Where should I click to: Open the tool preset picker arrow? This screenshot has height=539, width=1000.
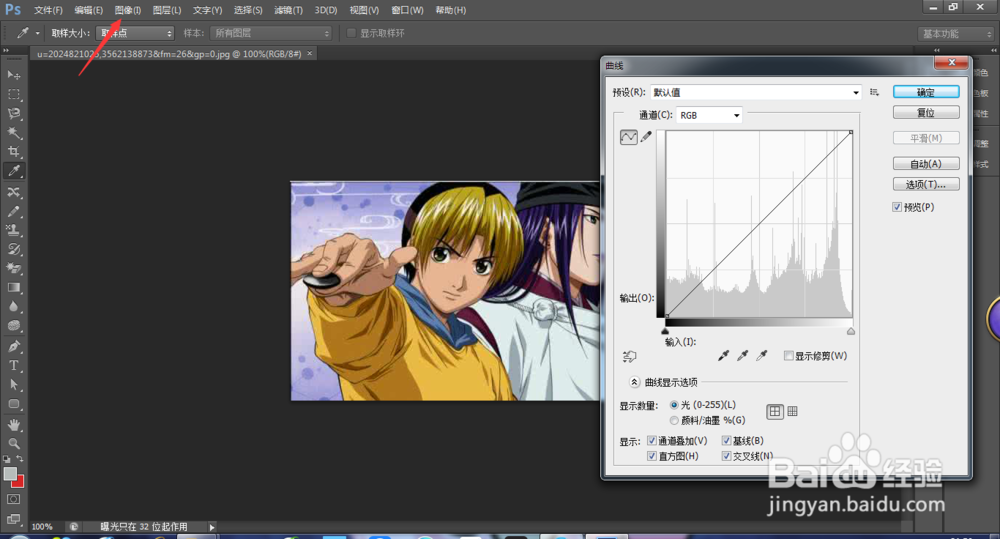click(38, 33)
